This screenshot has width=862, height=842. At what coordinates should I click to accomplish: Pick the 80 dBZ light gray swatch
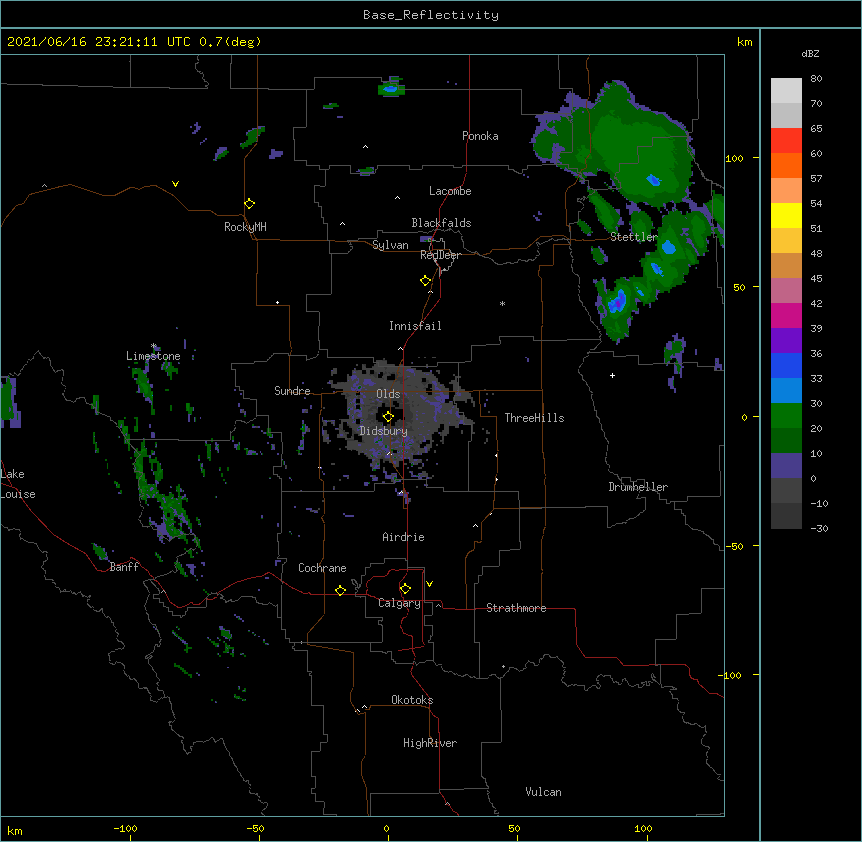[x=786, y=91]
